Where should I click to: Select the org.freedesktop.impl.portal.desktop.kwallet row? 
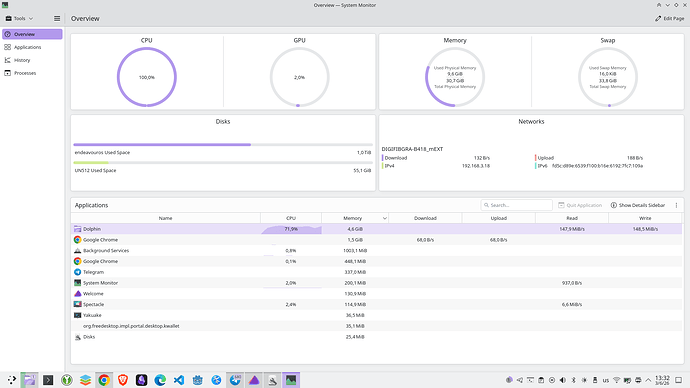click(x=377, y=326)
